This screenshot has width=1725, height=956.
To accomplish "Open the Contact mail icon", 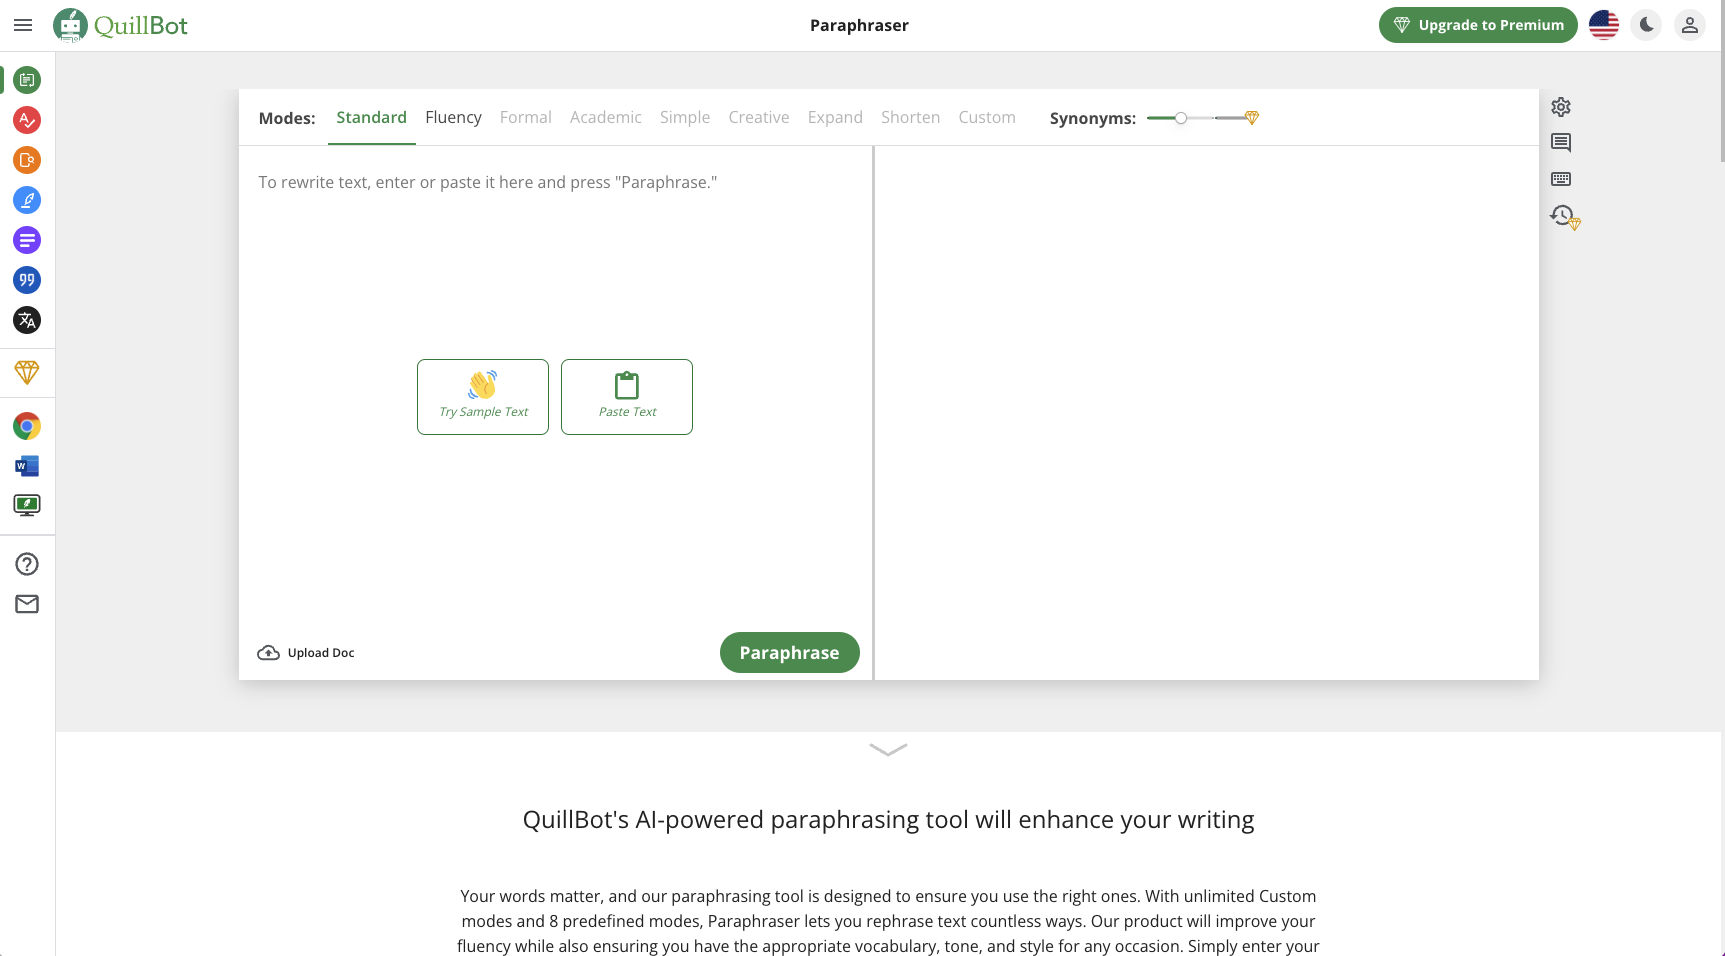I will click(27, 604).
